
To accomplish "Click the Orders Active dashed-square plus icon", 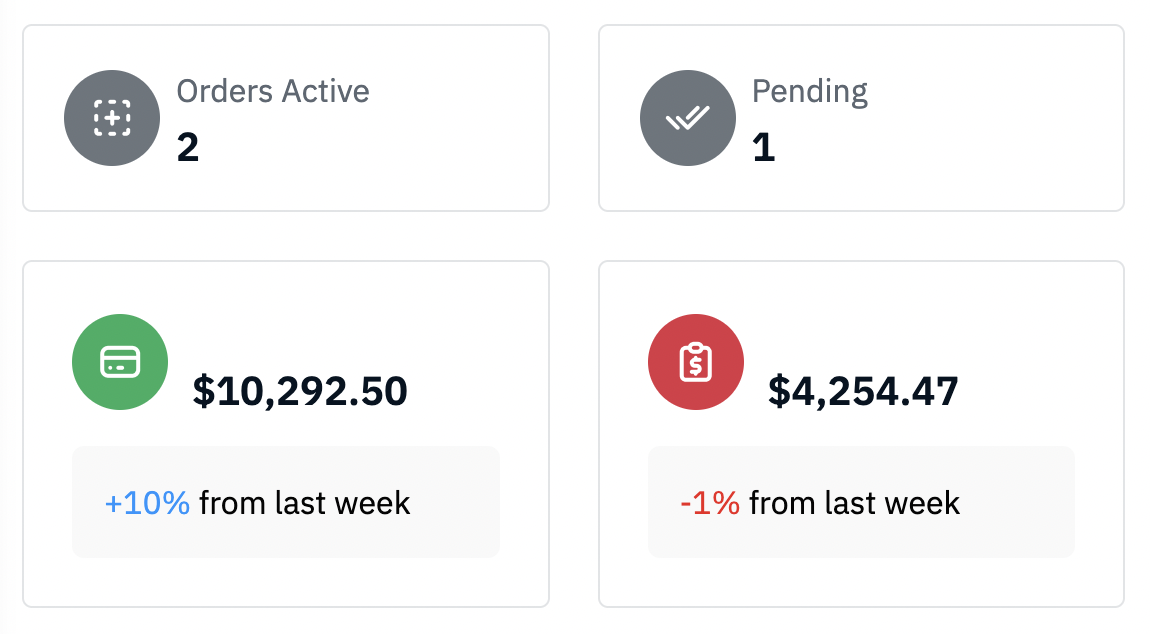I will pyautogui.click(x=112, y=118).
